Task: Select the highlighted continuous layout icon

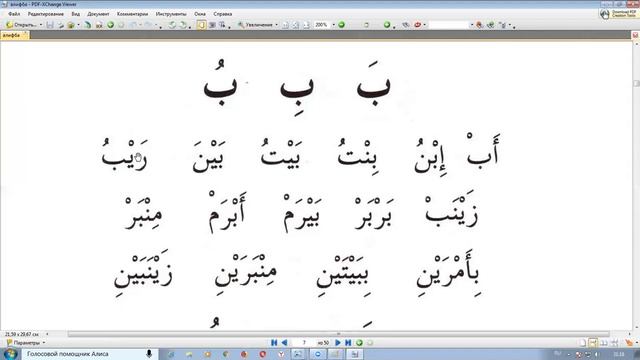Action: point(593,343)
